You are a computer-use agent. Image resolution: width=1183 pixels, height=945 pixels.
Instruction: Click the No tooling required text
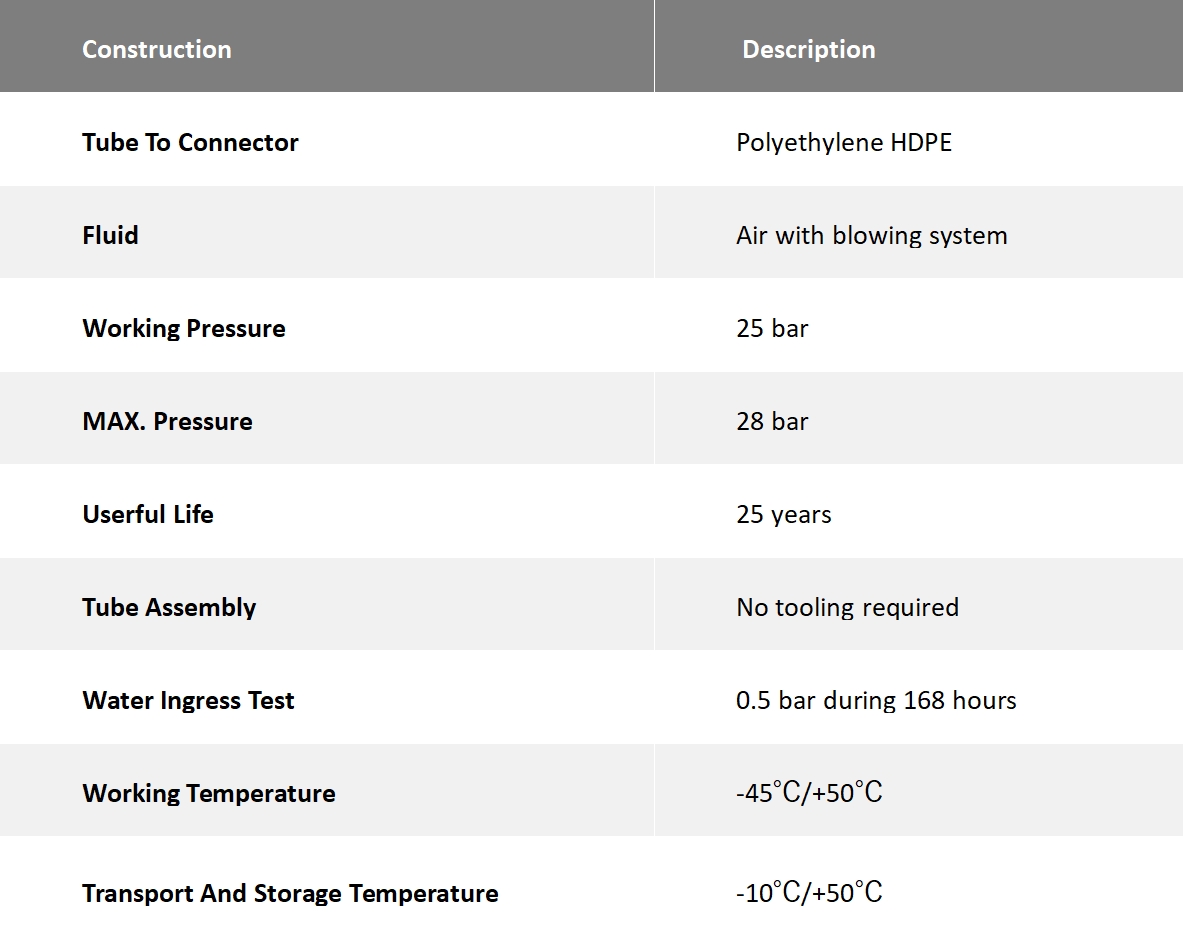pyautogui.click(x=848, y=607)
